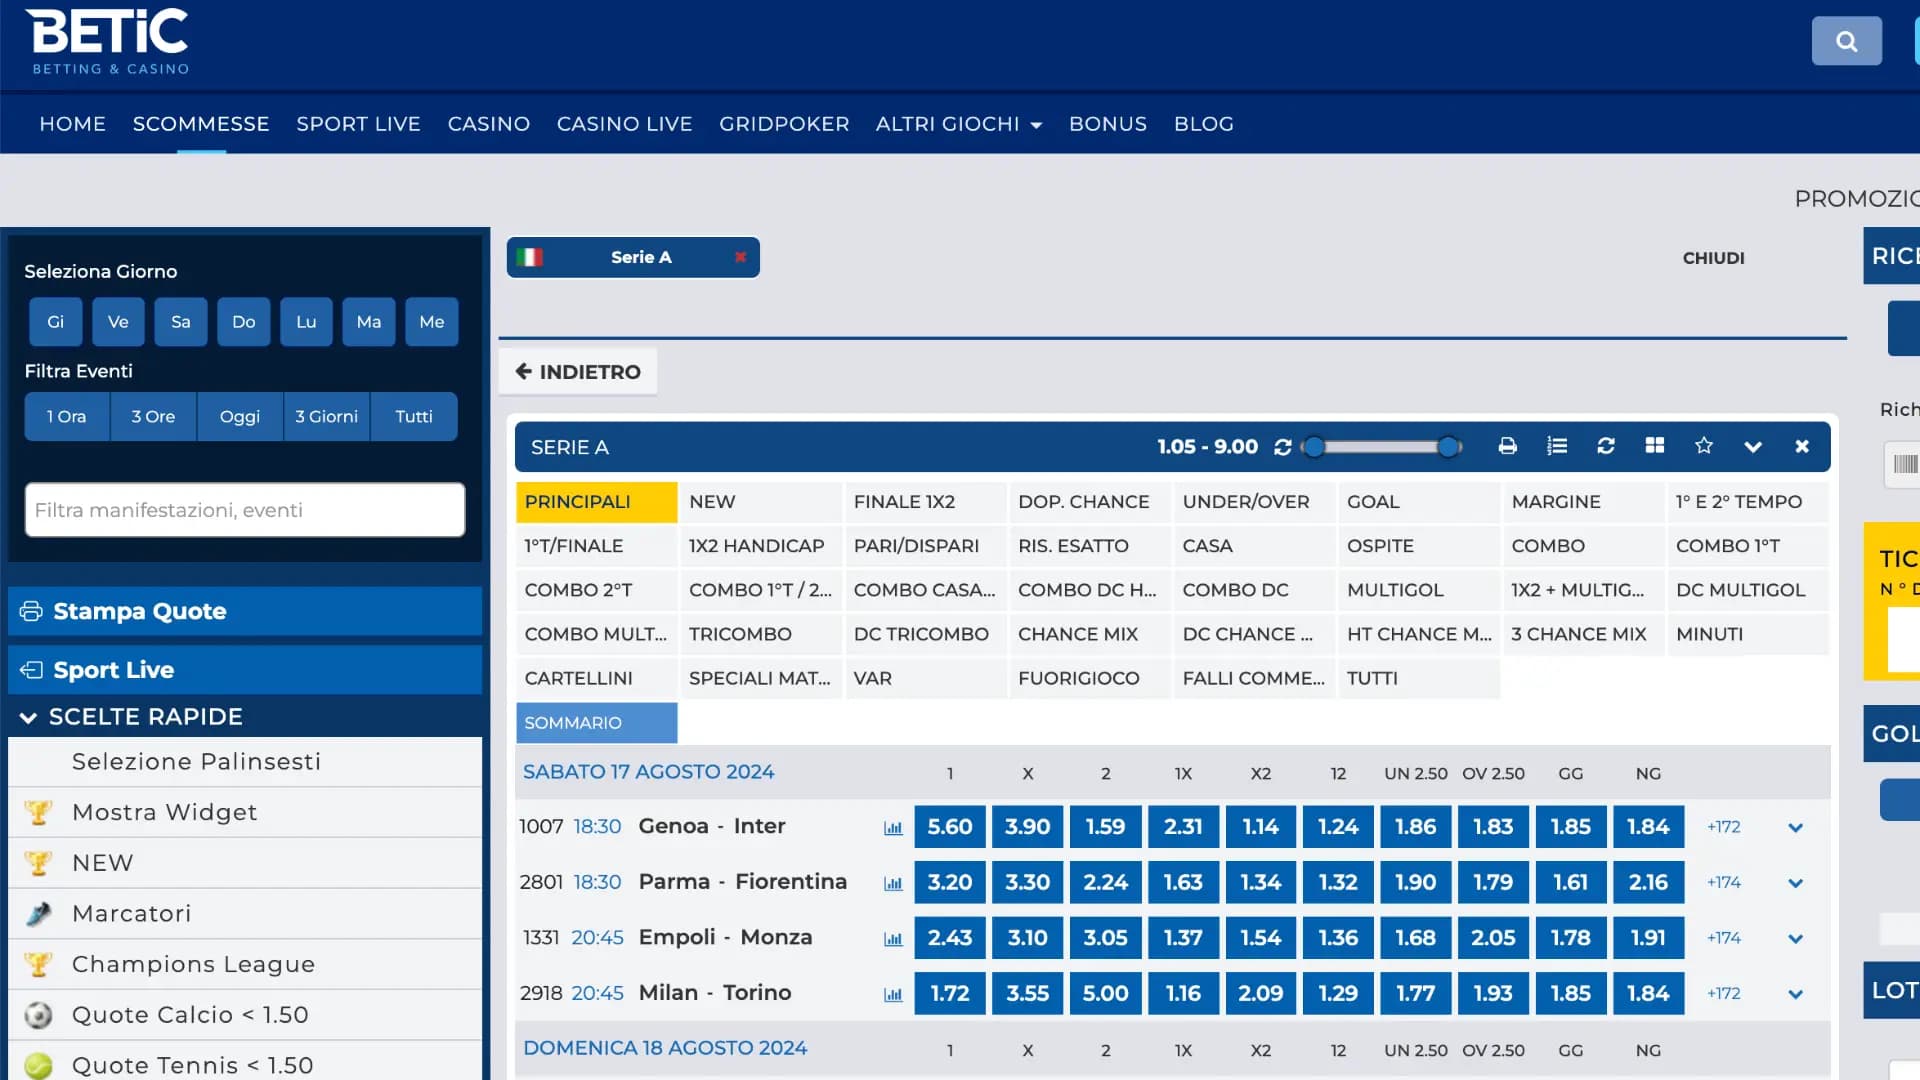Screen dimensions: 1920x1080
Task: Mark Serie A as favorite with star icon
Action: click(1704, 447)
